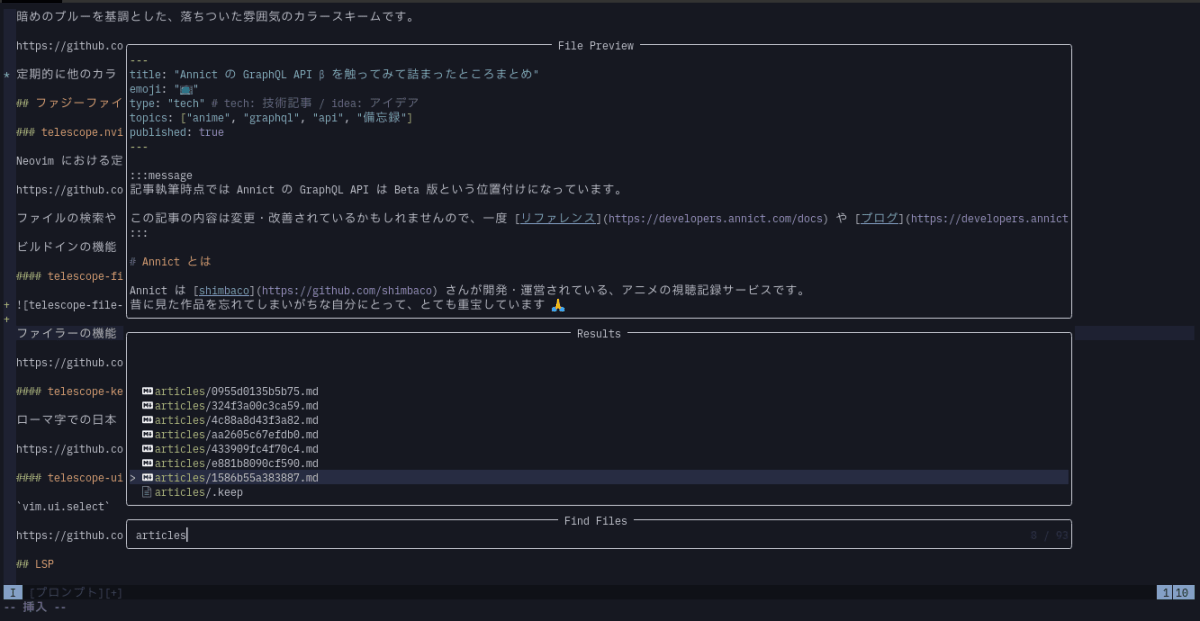Viewport: 1200px width, 621px height.
Task: Click the リファレンス link in preview
Action: 558,218
